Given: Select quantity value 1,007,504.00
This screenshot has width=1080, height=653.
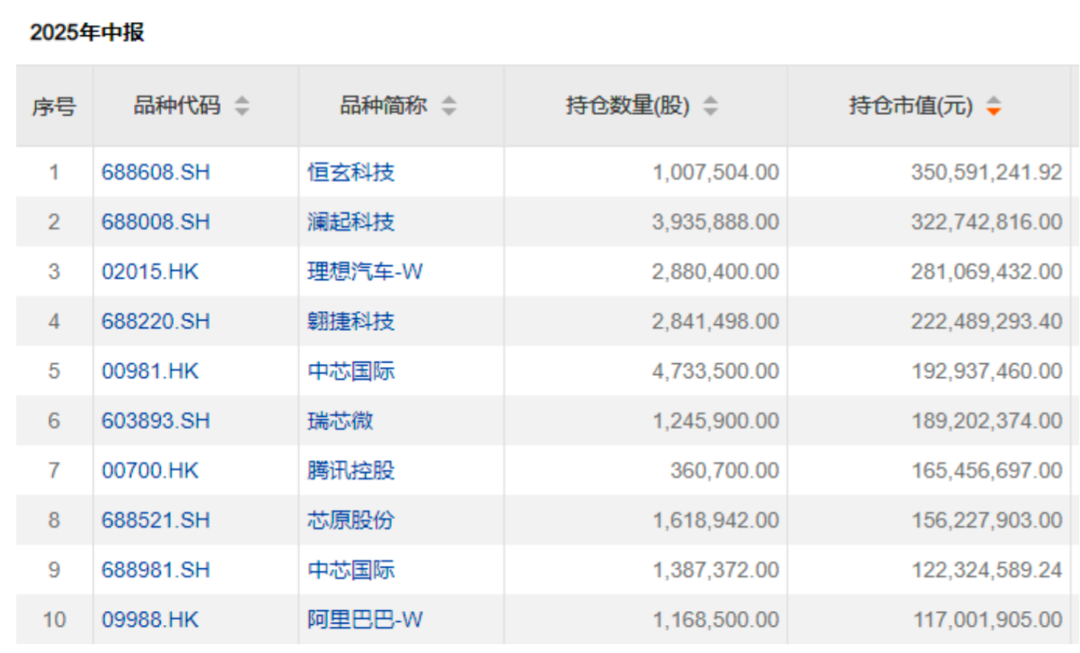Looking at the screenshot, I should [716, 172].
